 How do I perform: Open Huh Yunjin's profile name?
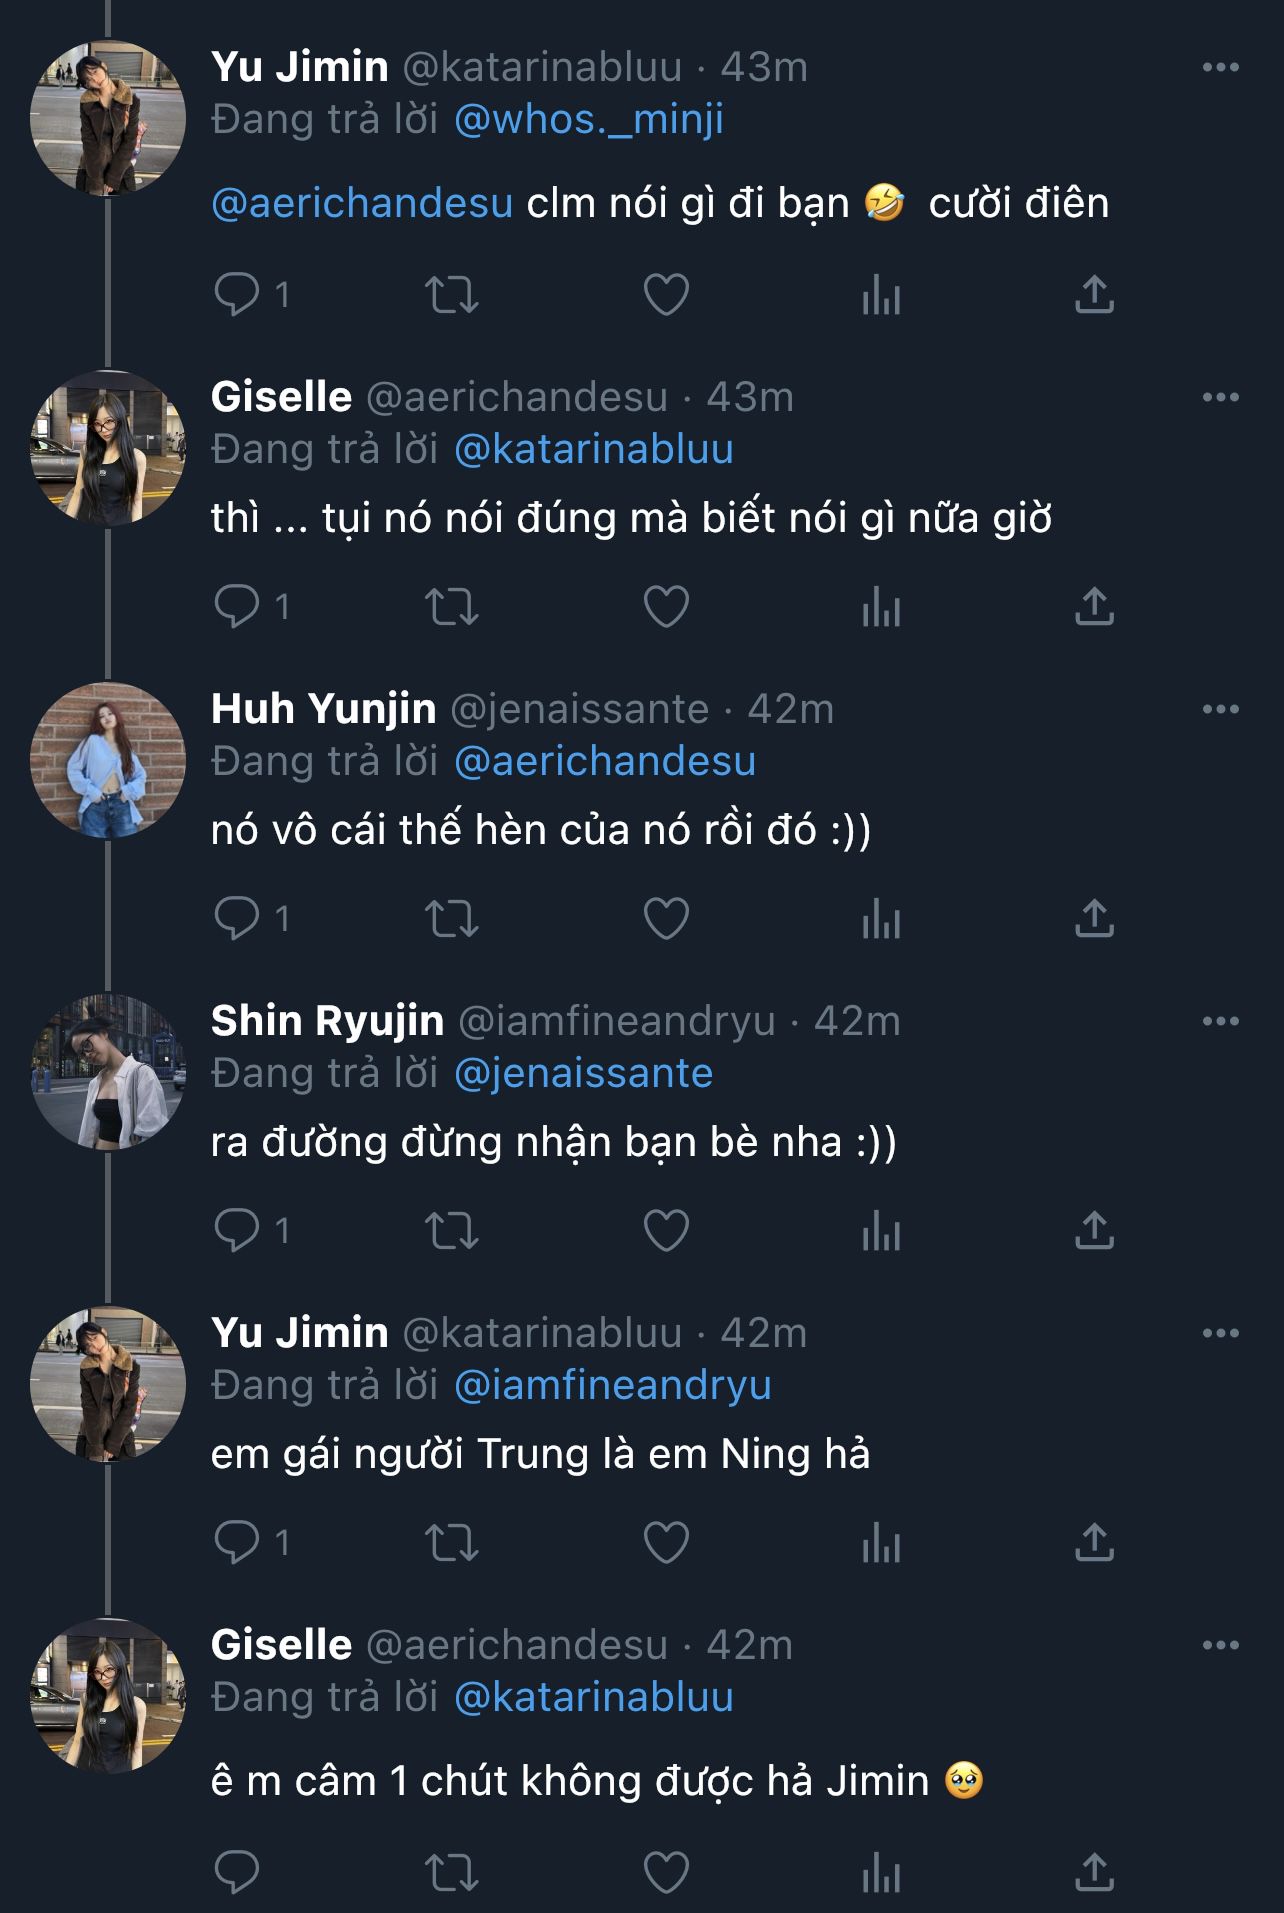[x=323, y=709]
